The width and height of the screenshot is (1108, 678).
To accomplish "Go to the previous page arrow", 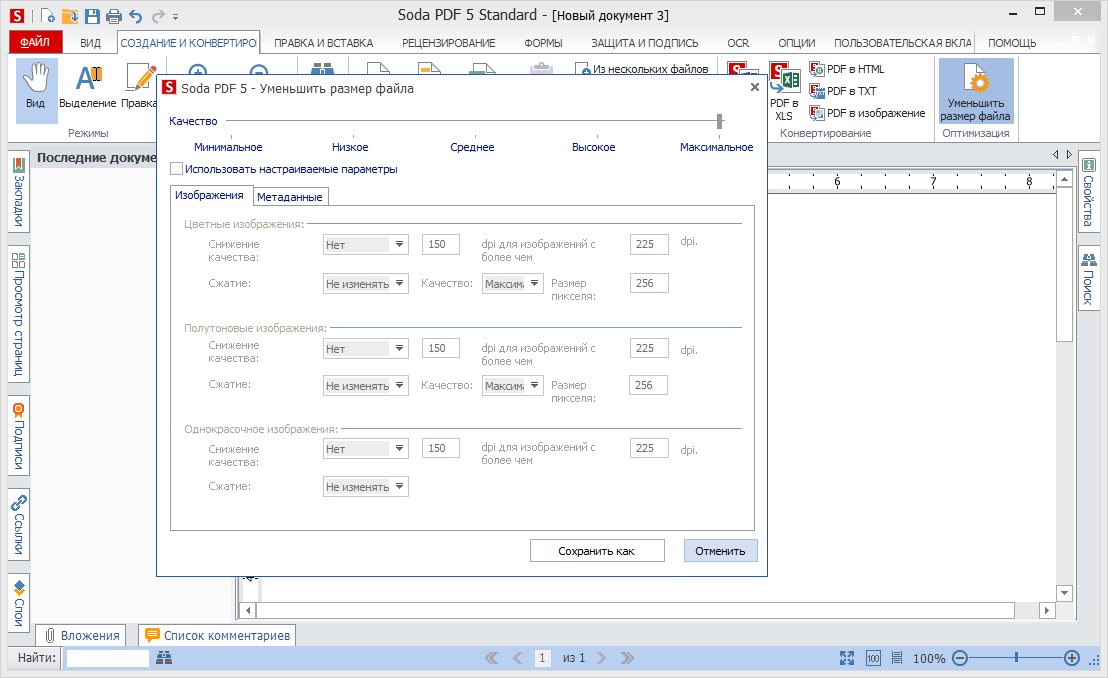I will tap(518, 657).
